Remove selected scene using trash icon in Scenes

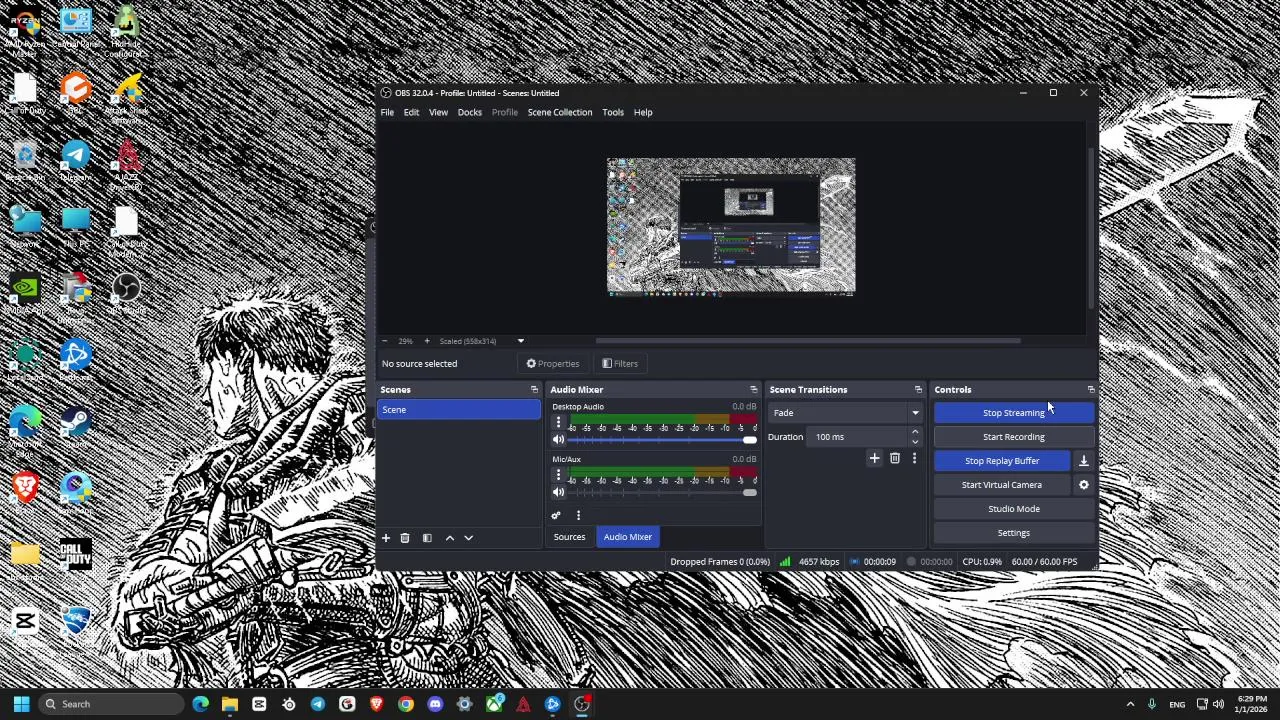click(x=405, y=538)
